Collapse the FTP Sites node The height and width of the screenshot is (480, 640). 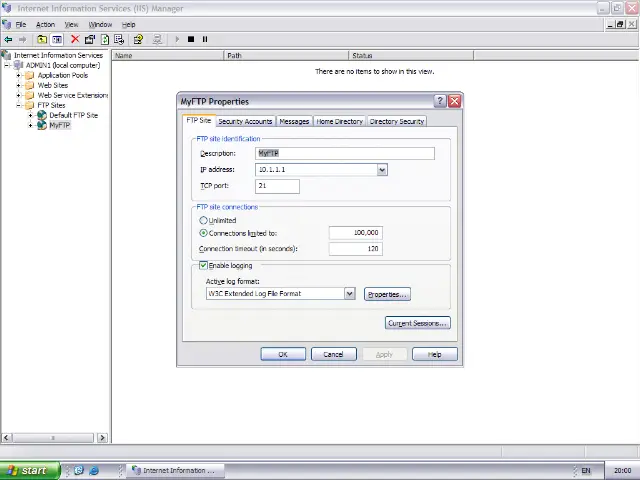pos(18,105)
